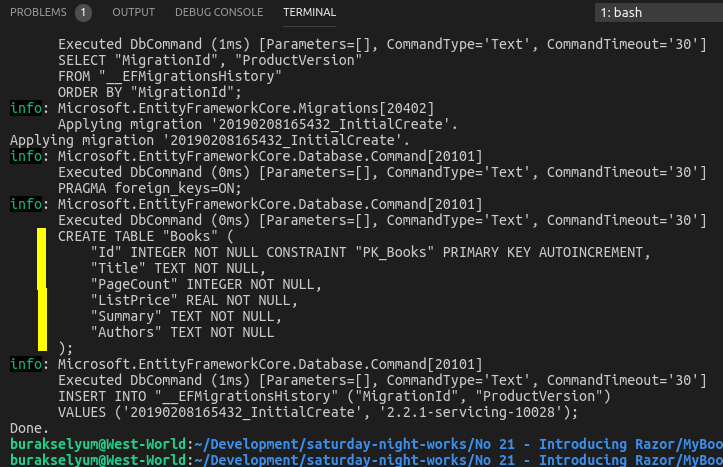Click the 'Done.' output line
This screenshot has width=723, height=467.
[29, 428]
